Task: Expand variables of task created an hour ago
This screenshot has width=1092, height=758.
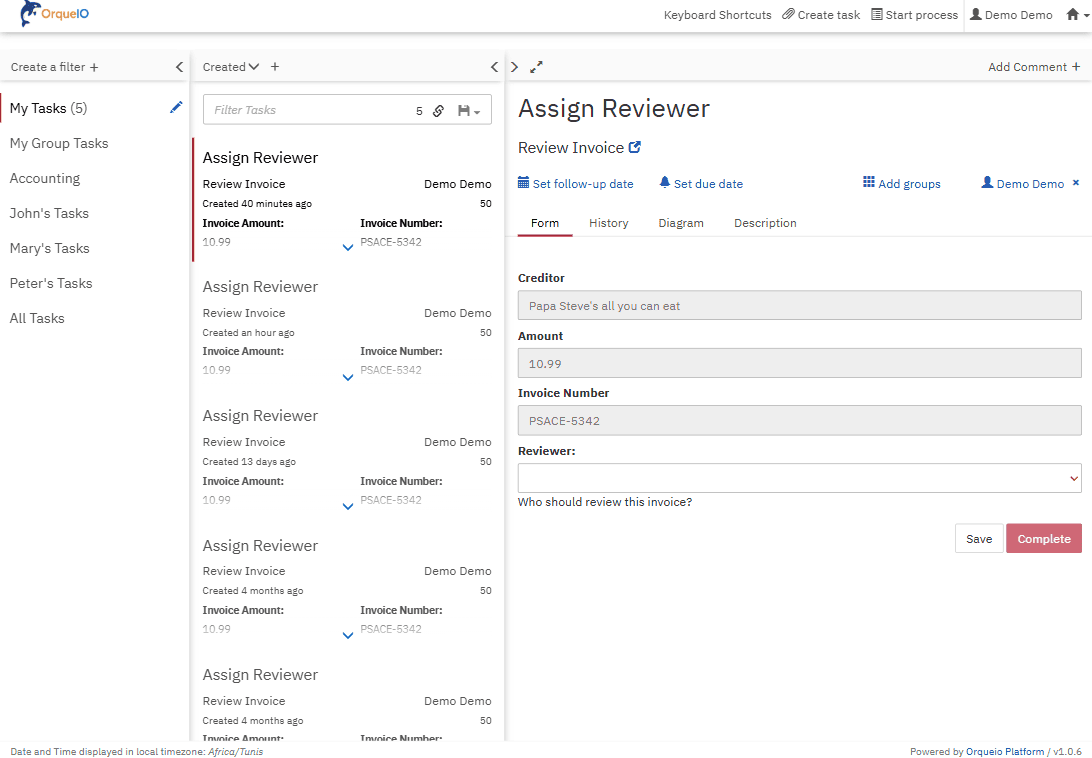Action: tap(348, 378)
